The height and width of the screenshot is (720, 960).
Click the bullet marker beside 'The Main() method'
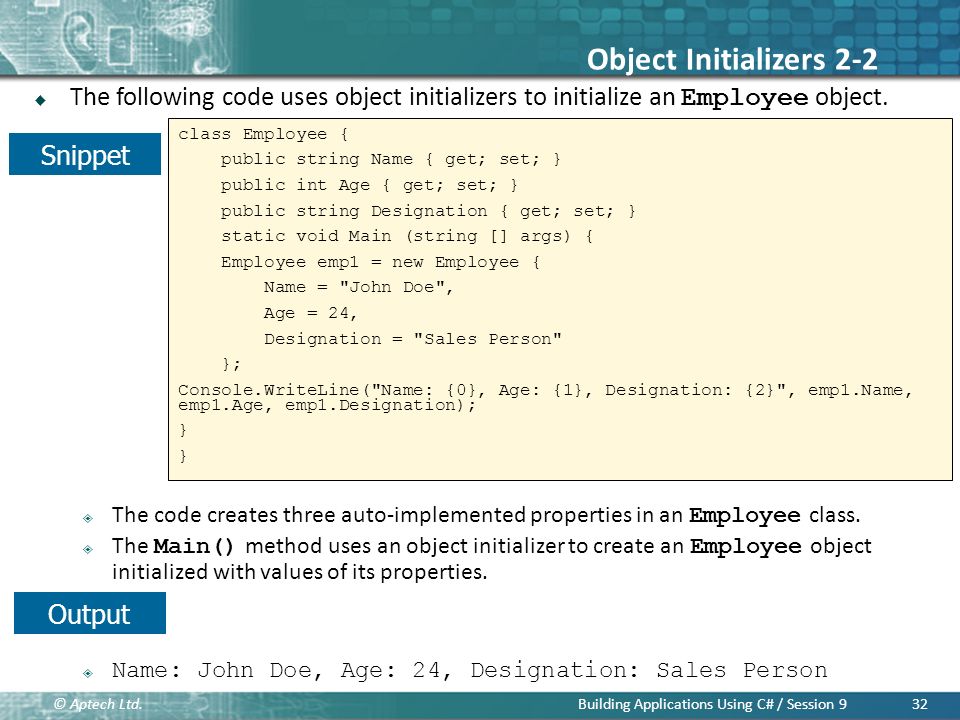[88, 549]
